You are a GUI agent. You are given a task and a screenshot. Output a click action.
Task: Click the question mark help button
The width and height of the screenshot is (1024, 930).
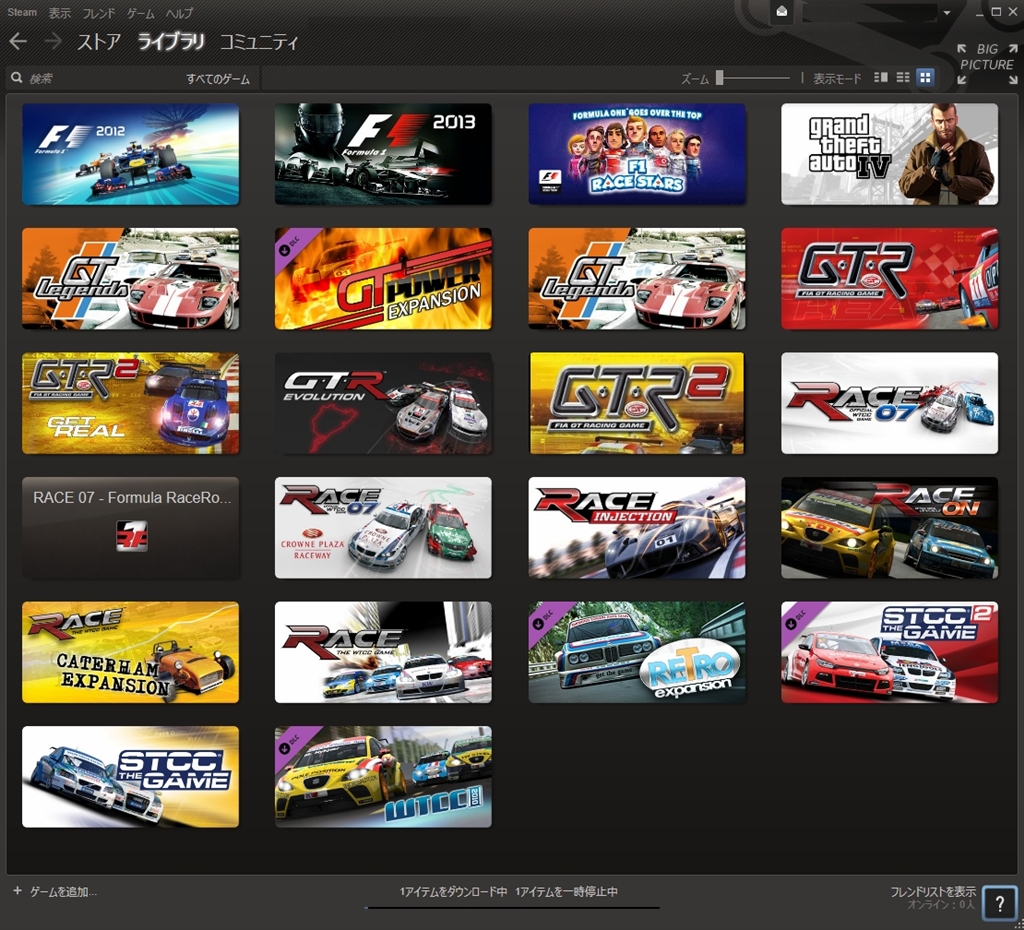1000,903
